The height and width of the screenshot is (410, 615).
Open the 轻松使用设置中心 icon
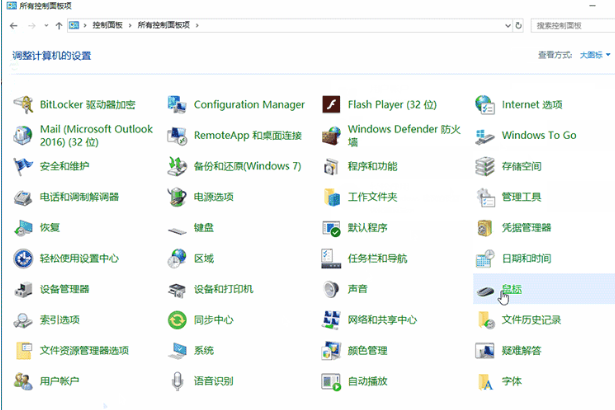pyautogui.click(x=23, y=258)
